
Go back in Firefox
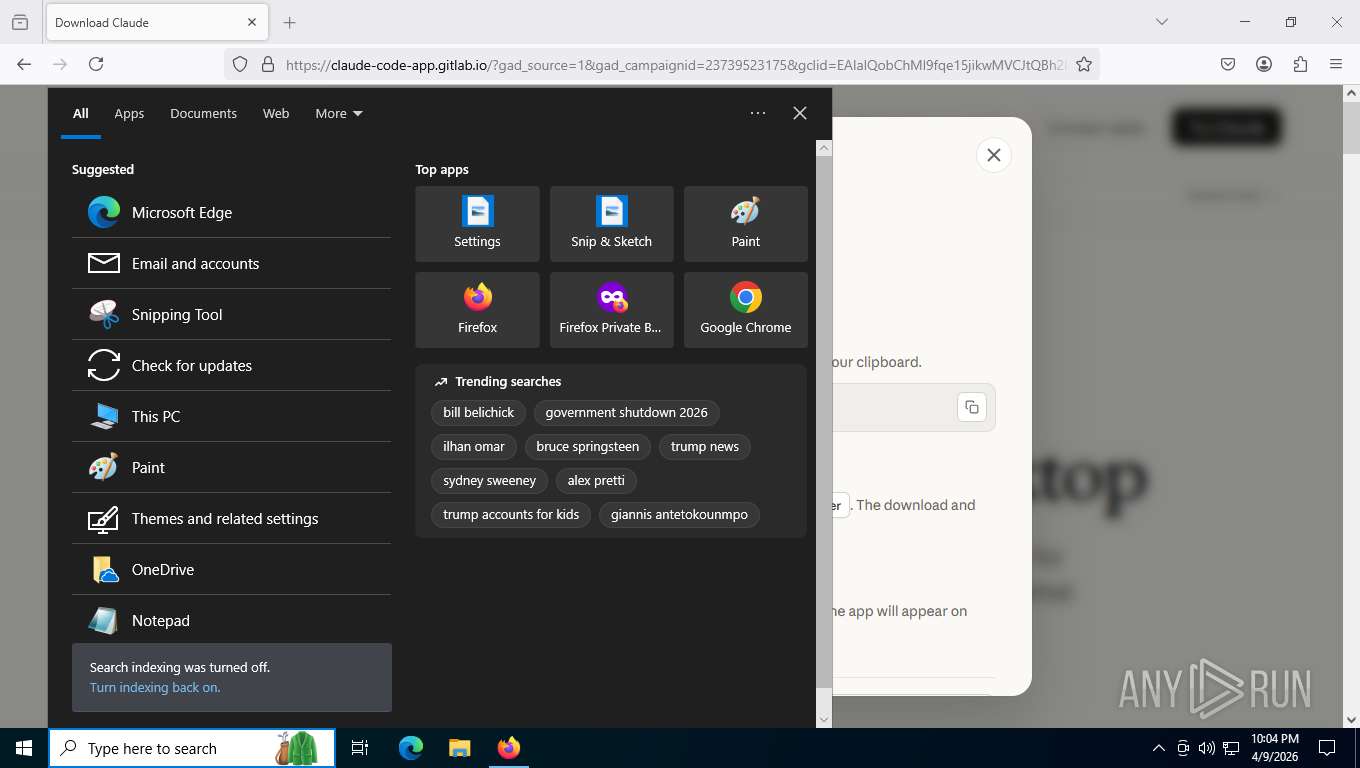(24, 64)
